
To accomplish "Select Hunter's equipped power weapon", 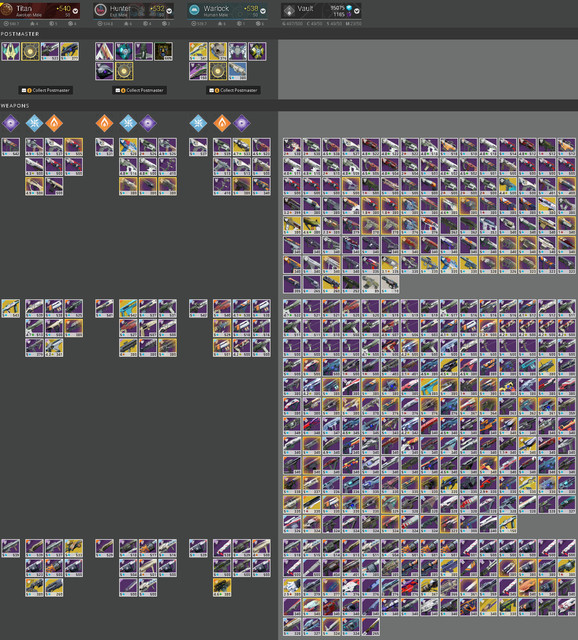I will pos(104,548).
